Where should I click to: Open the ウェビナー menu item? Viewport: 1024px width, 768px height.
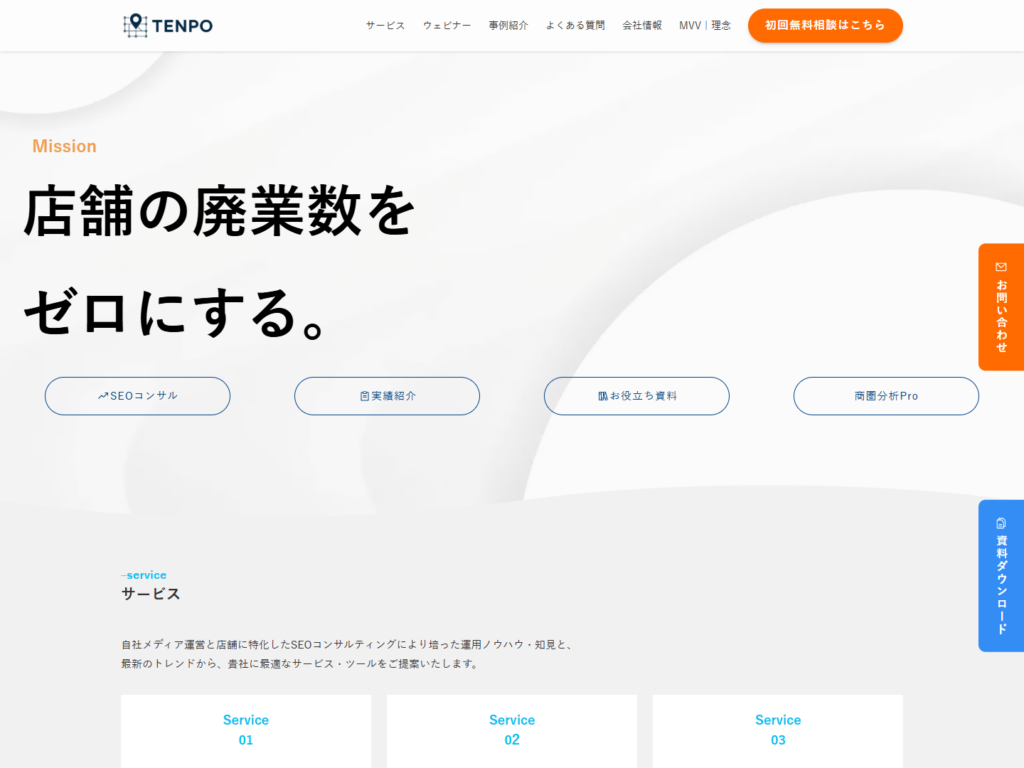pos(446,25)
